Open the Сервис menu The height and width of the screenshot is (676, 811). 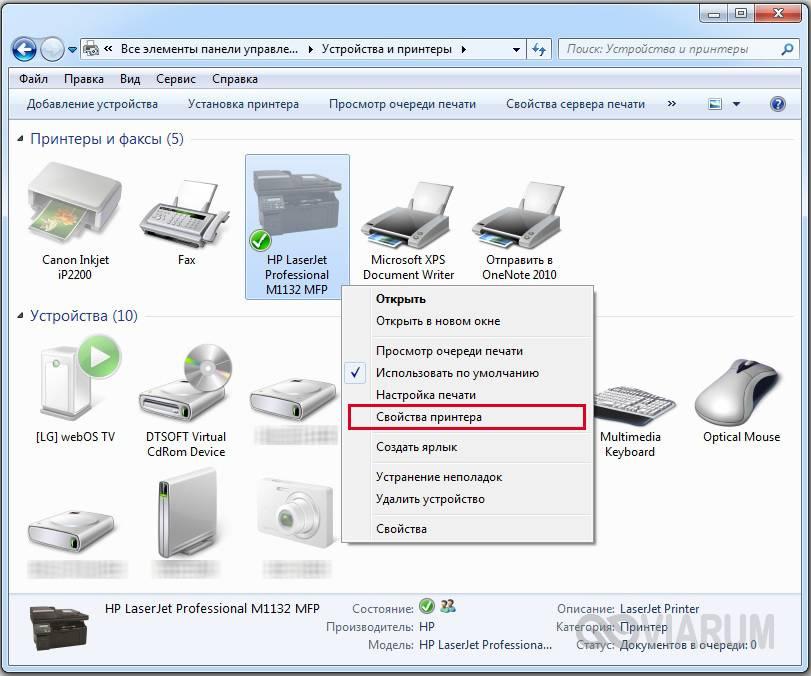[176, 79]
